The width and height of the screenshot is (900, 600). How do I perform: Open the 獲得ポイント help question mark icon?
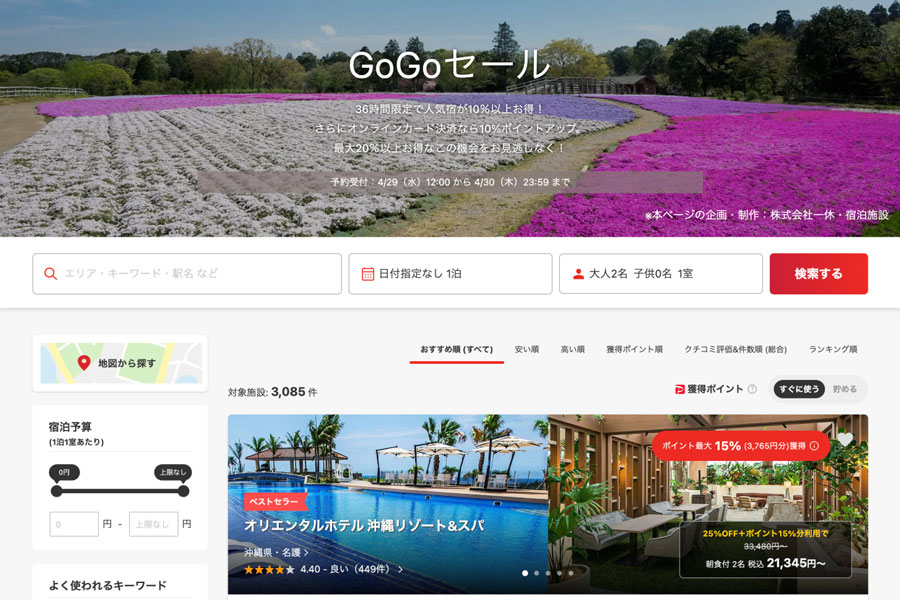[753, 388]
